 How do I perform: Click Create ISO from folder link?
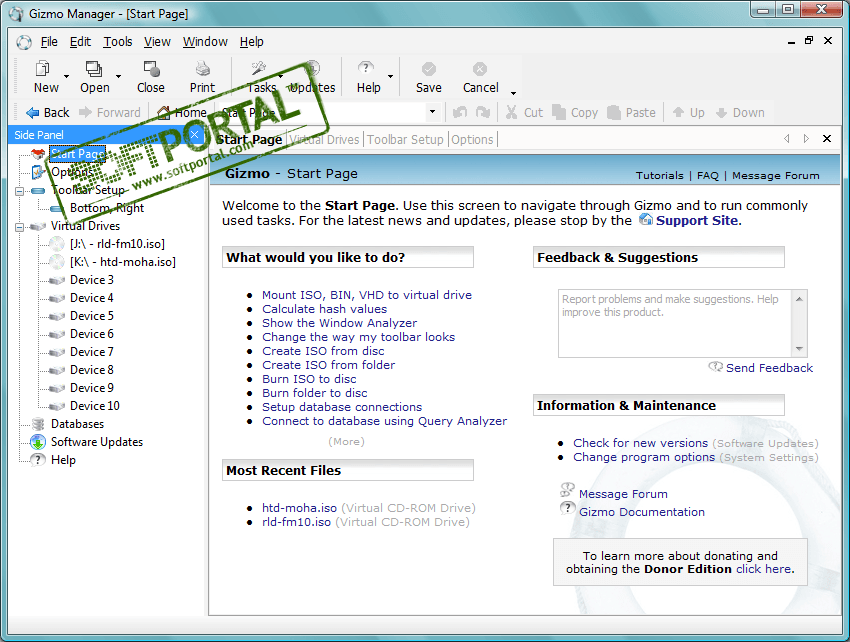coord(329,365)
